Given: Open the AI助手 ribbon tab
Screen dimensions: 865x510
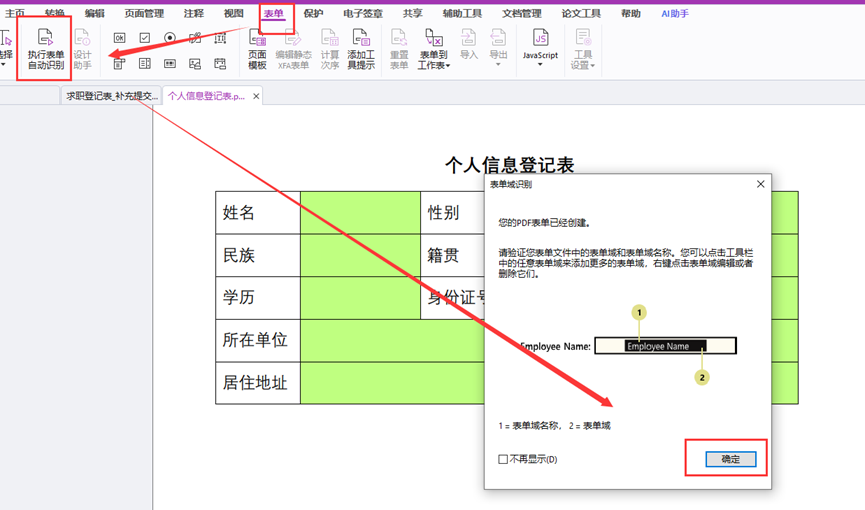Looking at the screenshot, I should 675,14.
